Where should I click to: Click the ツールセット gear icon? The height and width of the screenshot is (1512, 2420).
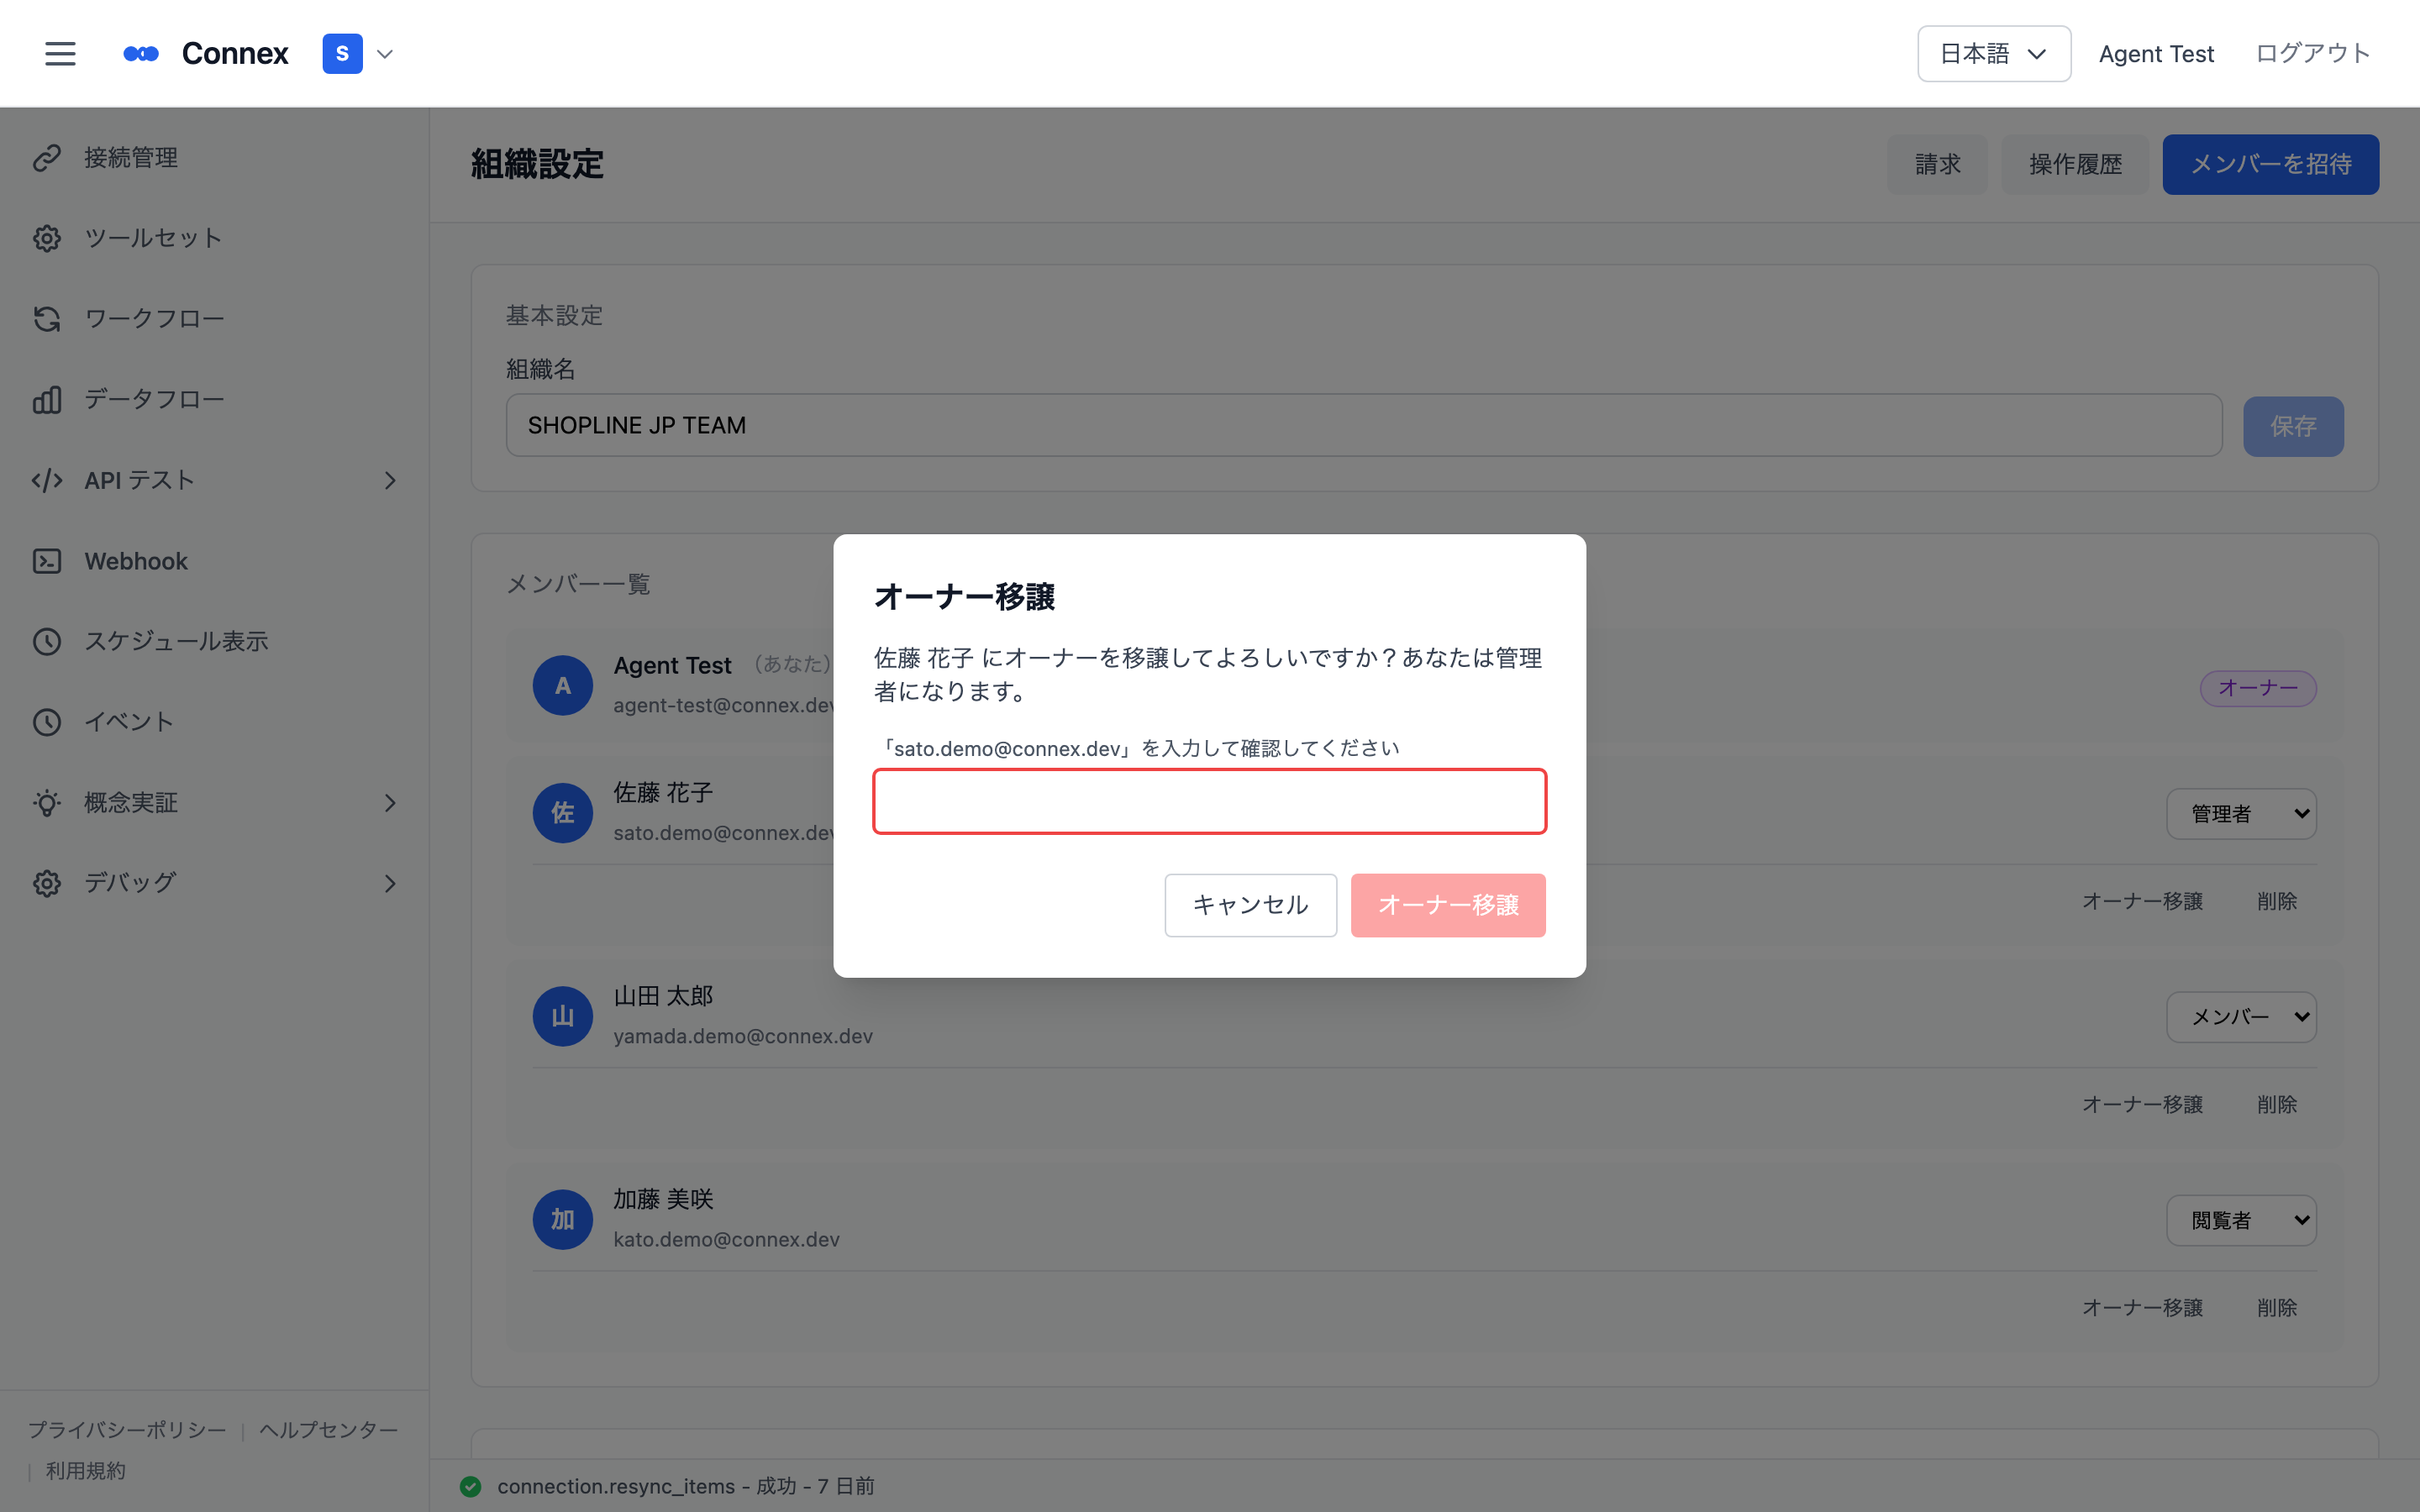pyautogui.click(x=47, y=238)
